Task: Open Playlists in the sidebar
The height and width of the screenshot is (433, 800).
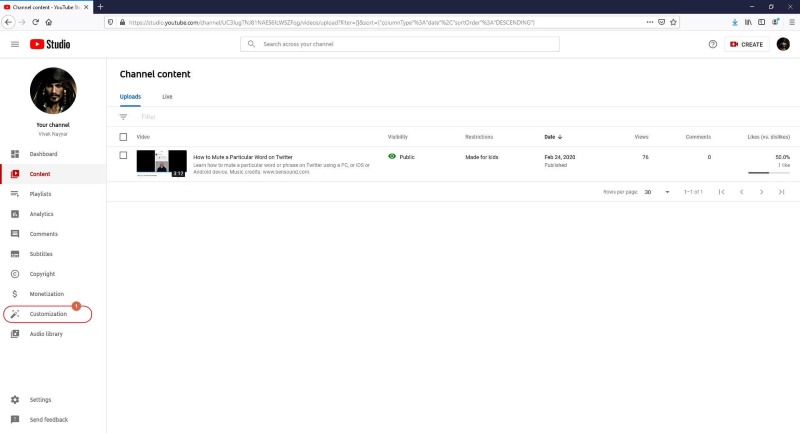Action: 53,194
